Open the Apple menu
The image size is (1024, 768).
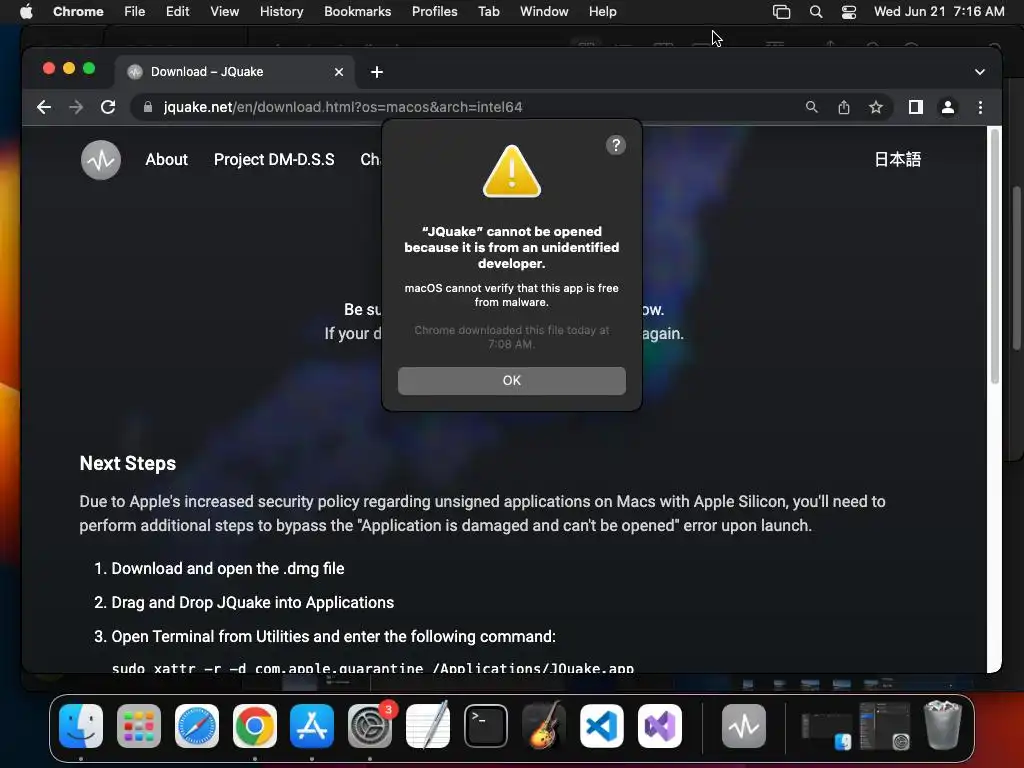point(26,12)
